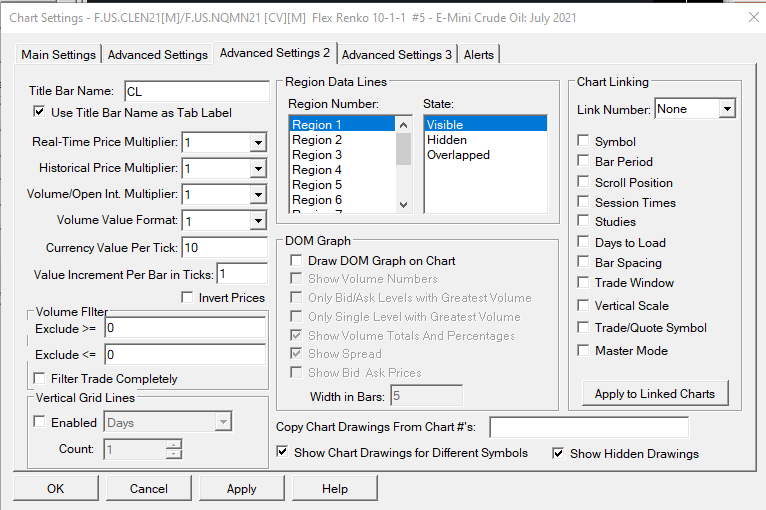Open the Alerts tab

(479, 54)
